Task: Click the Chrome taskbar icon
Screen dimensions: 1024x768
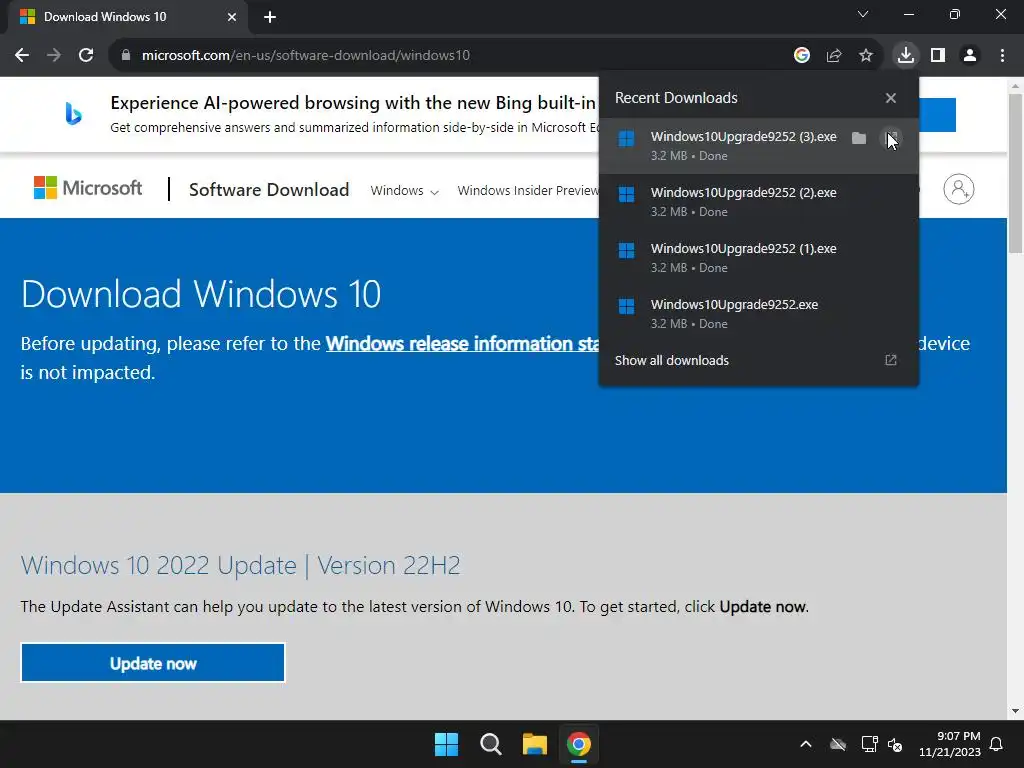Action: (579, 744)
